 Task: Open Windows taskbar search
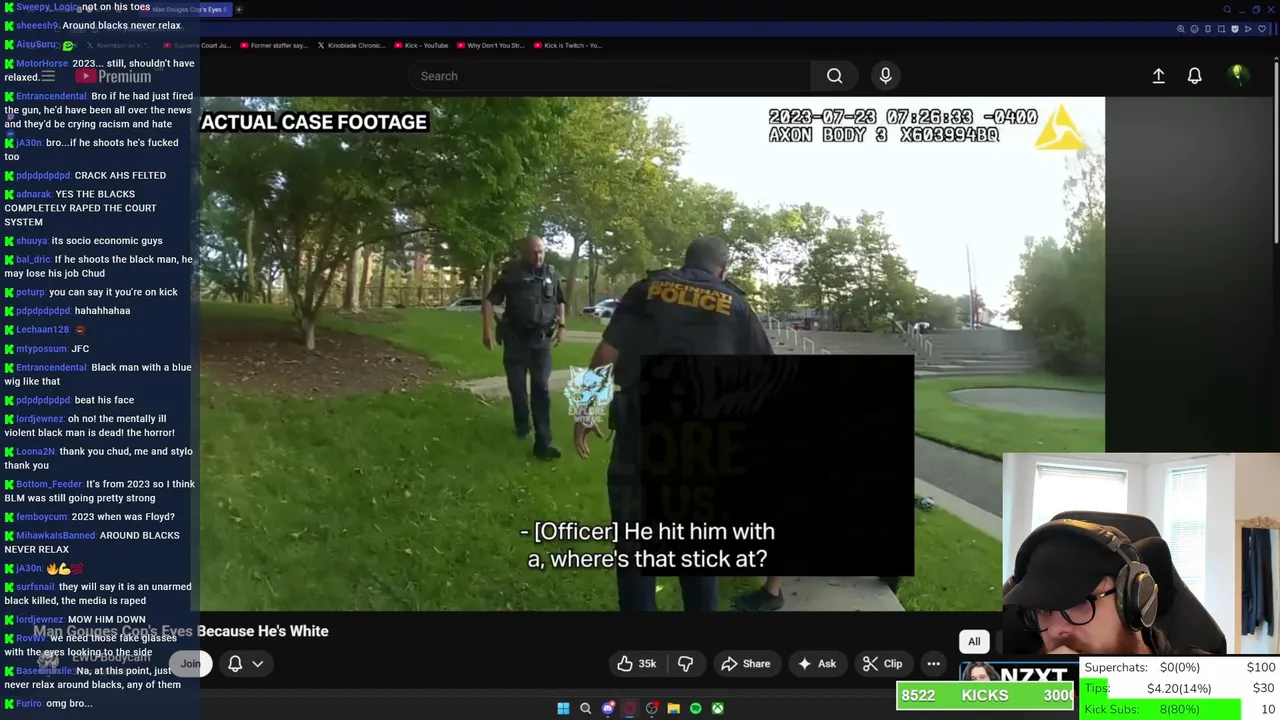pyautogui.click(x=585, y=708)
